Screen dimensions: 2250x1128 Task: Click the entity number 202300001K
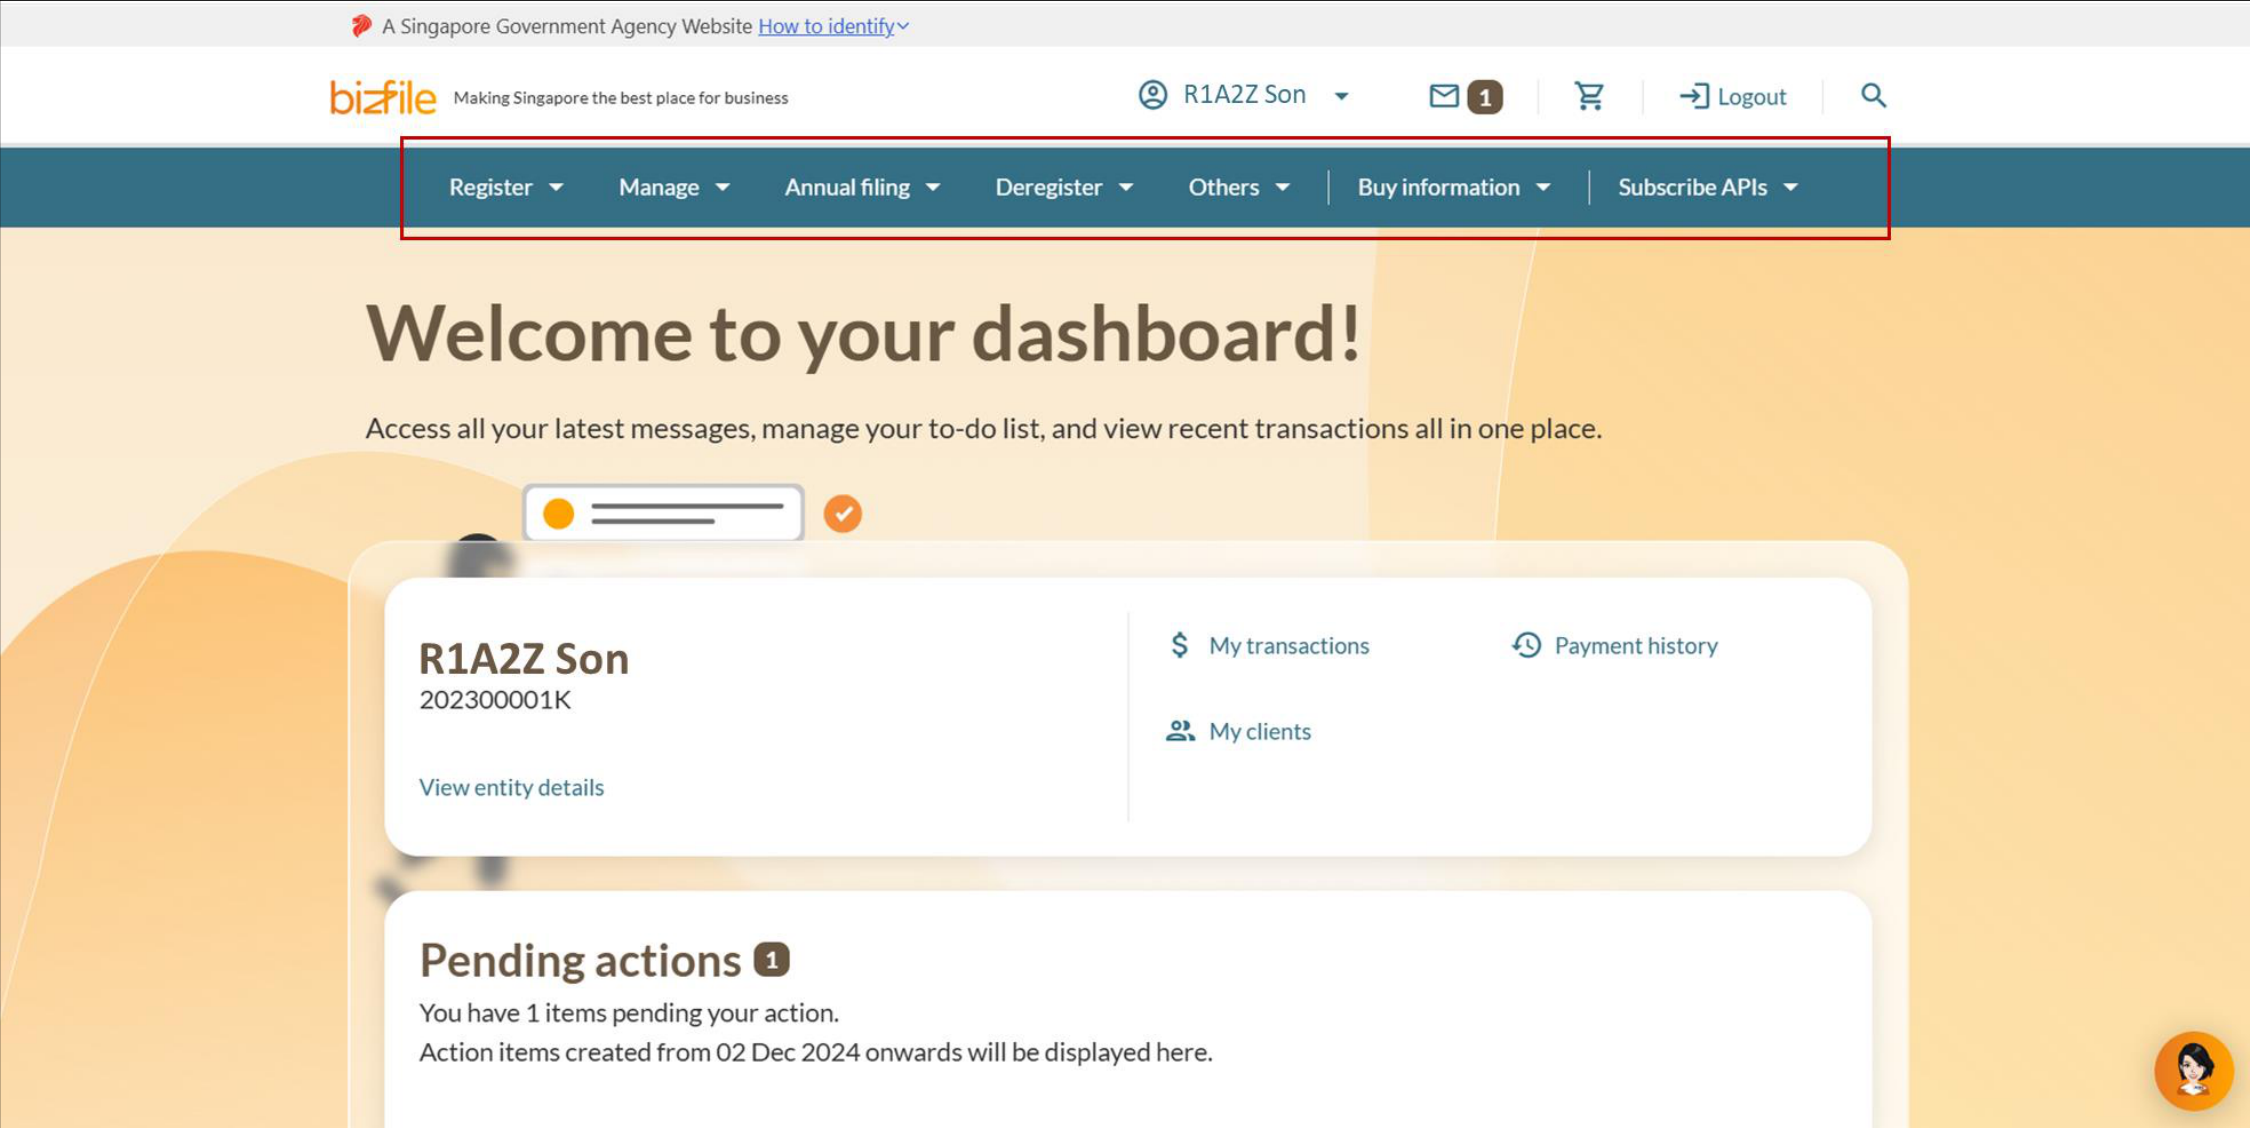click(x=495, y=699)
